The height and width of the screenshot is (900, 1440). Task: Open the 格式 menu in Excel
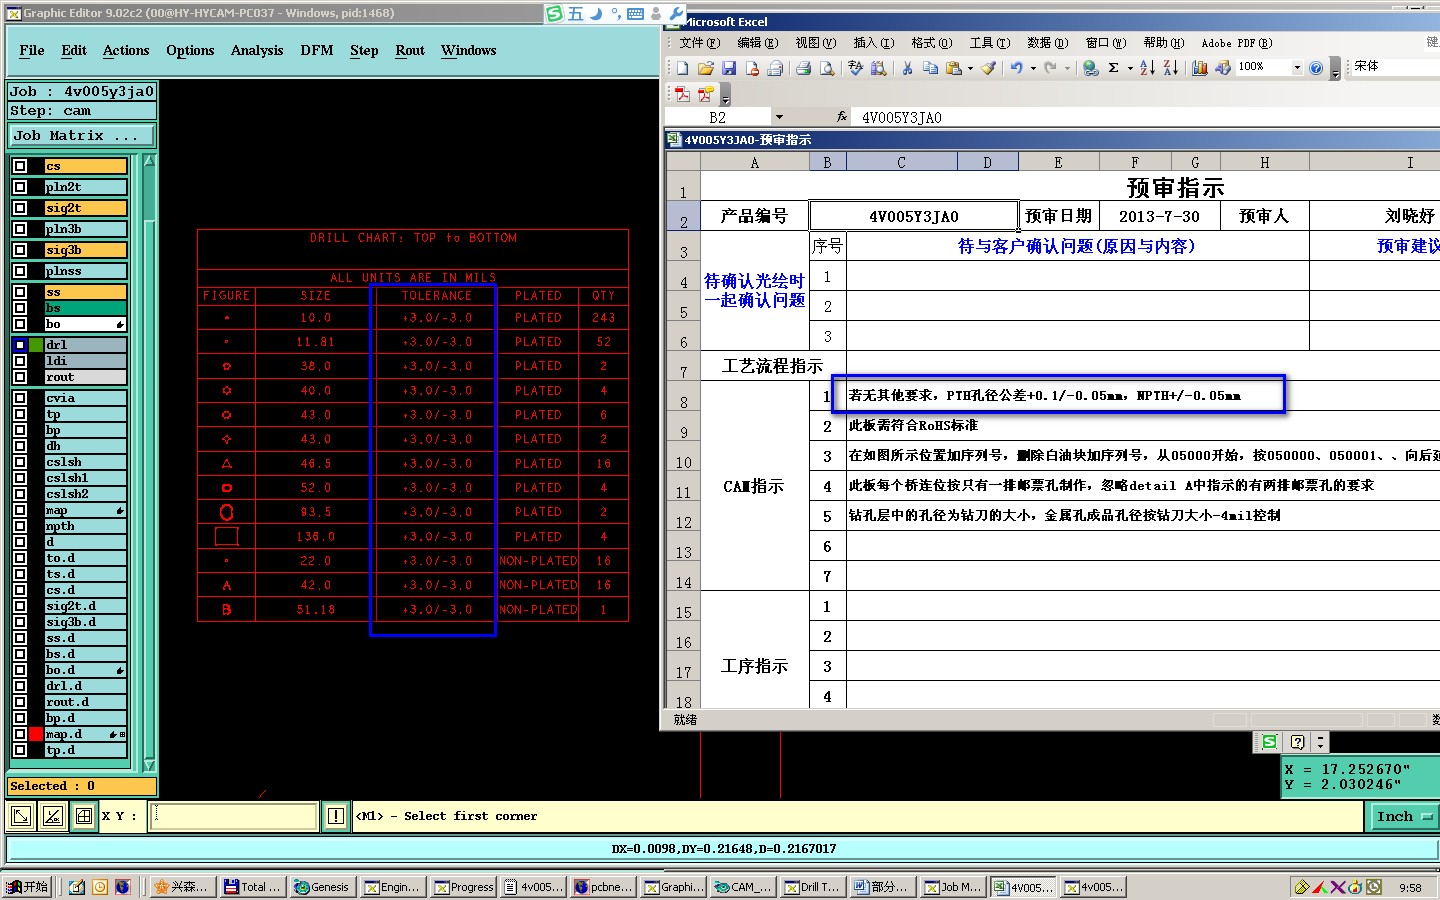931,43
